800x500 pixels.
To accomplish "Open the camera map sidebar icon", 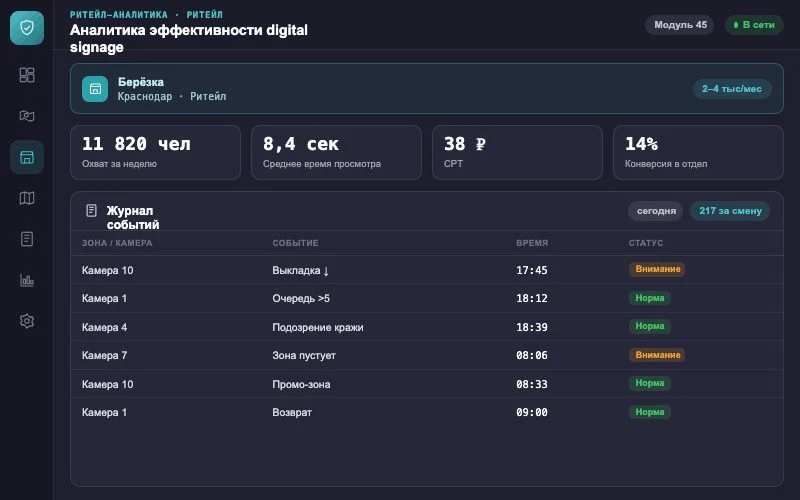I will pos(27,116).
